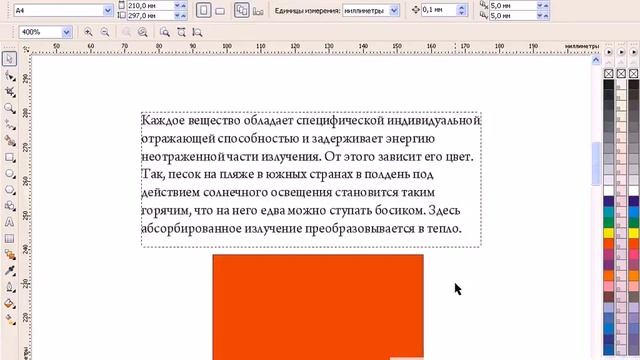
Task: Select the Shape tool in the toolbox
Action: (9, 76)
